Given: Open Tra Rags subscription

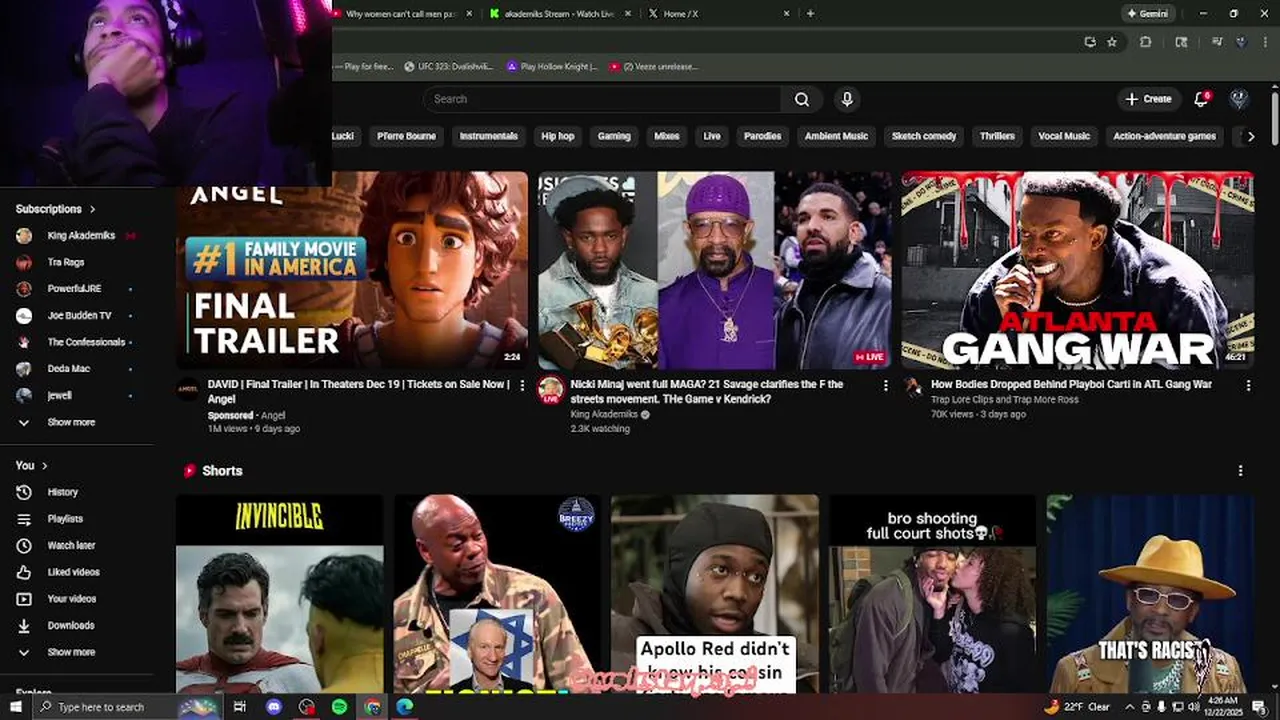Looking at the screenshot, I should click(77, 262).
